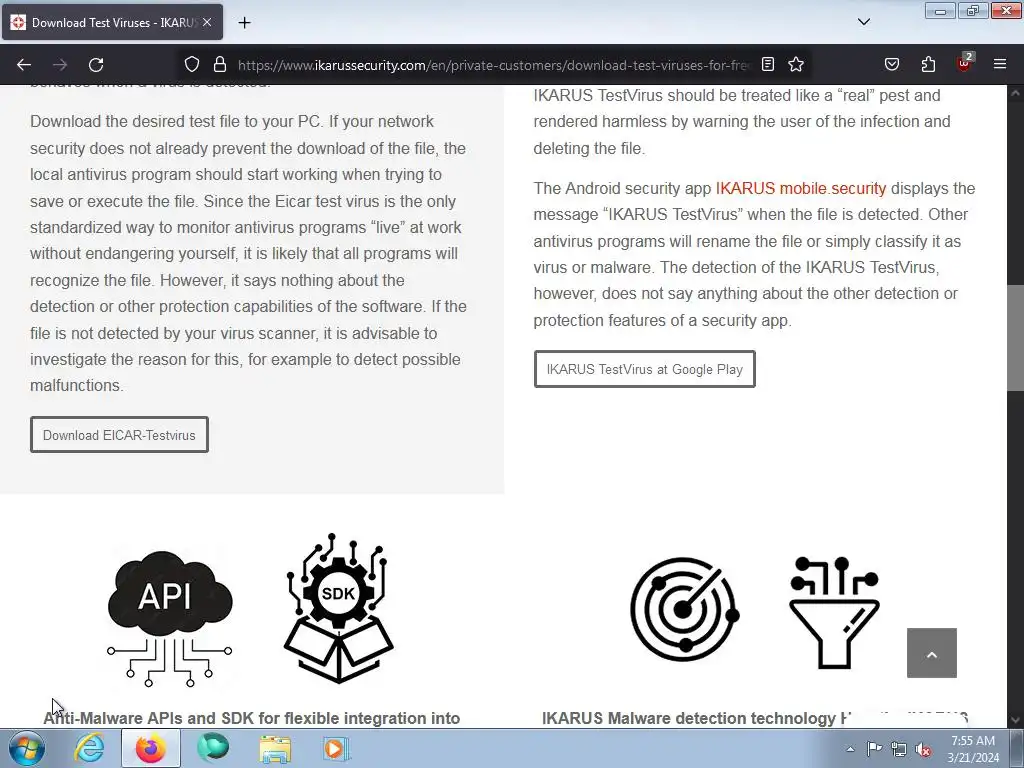This screenshot has height=768, width=1024.
Task: Launch Internet Explorer from taskbar
Action: tap(89, 748)
